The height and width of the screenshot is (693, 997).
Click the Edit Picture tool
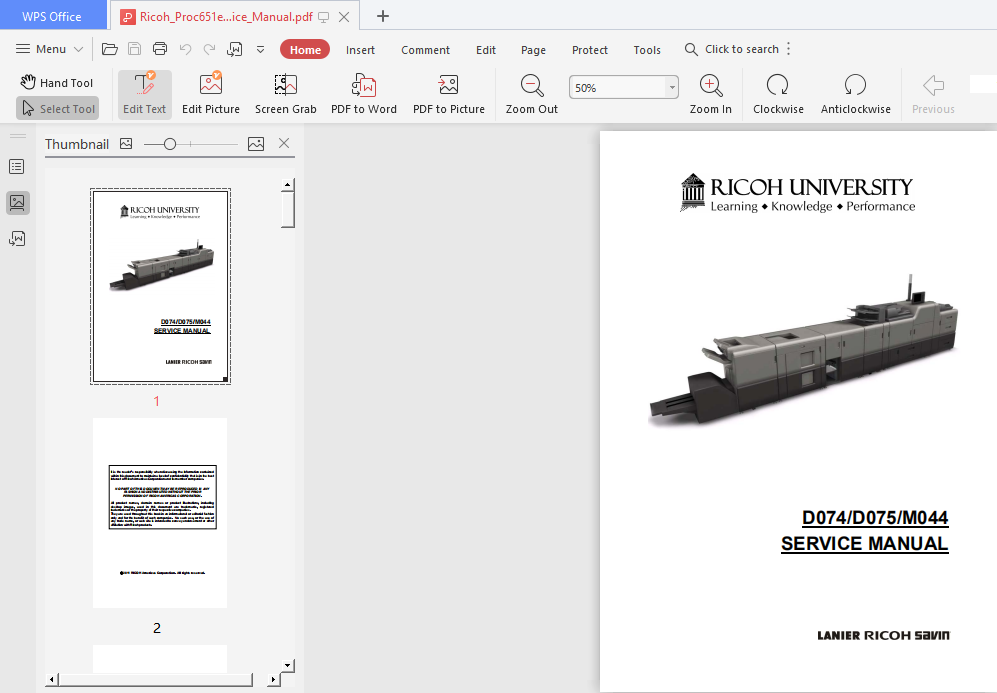pos(210,94)
